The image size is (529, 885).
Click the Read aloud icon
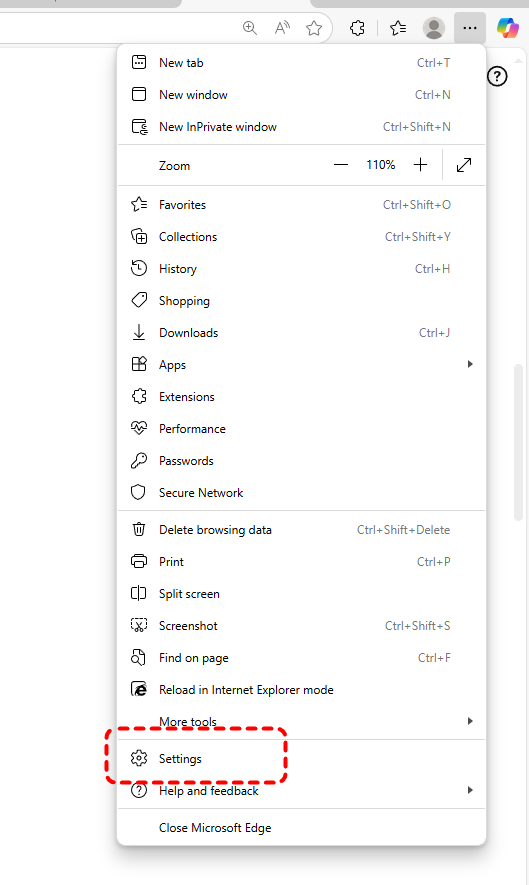[282, 28]
